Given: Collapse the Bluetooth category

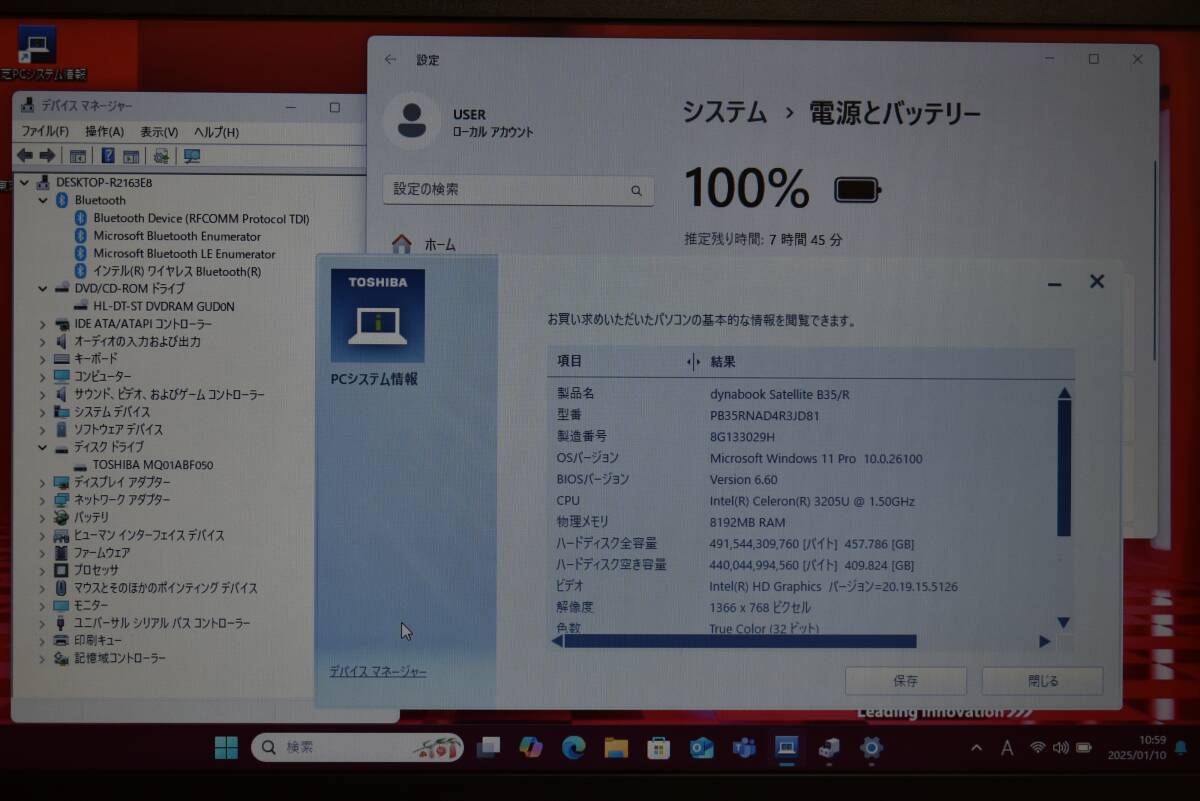Looking at the screenshot, I should coord(42,200).
